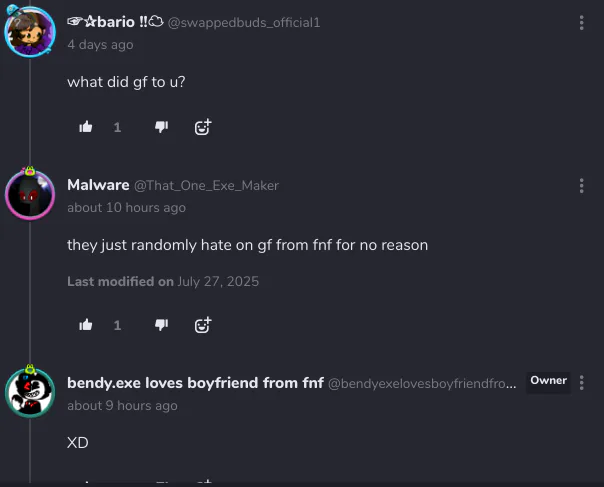
Task: Thumbs down Malware's comment
Action: [161, 325]
